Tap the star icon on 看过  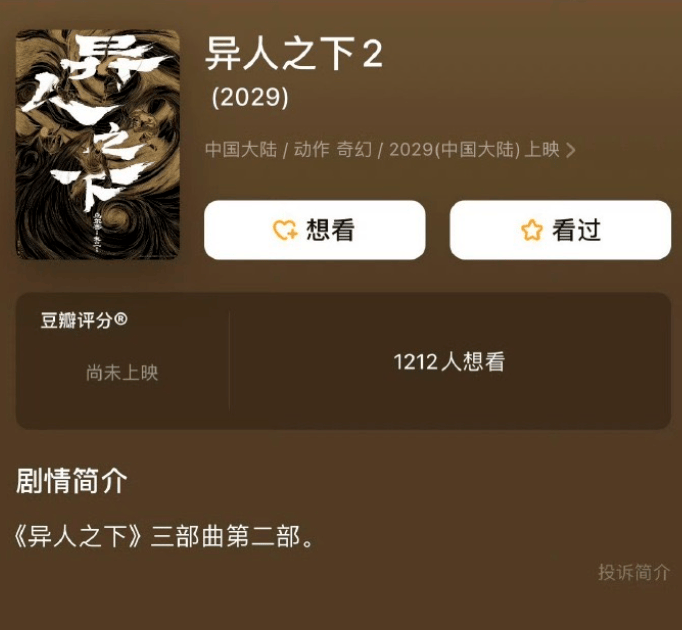(x=532, y=230)
